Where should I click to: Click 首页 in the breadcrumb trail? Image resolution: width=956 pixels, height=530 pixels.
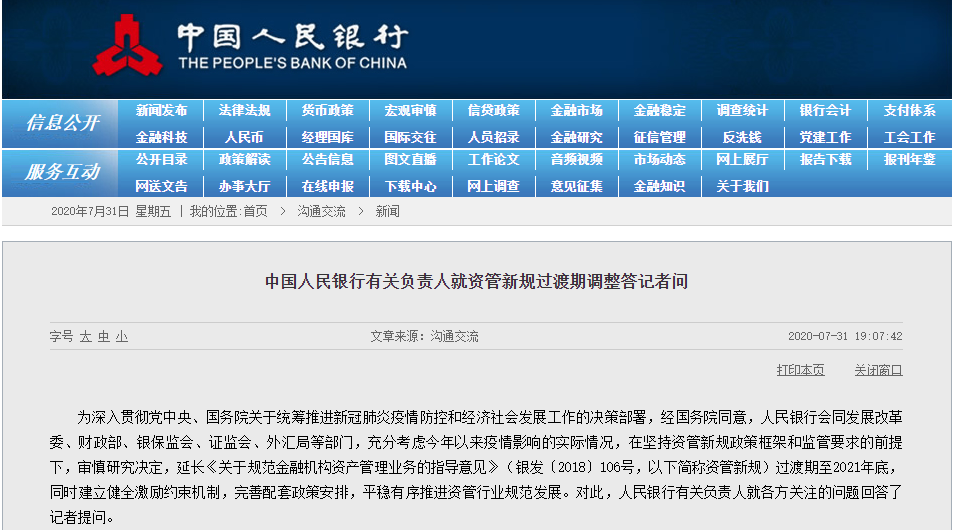click(255, 212)
